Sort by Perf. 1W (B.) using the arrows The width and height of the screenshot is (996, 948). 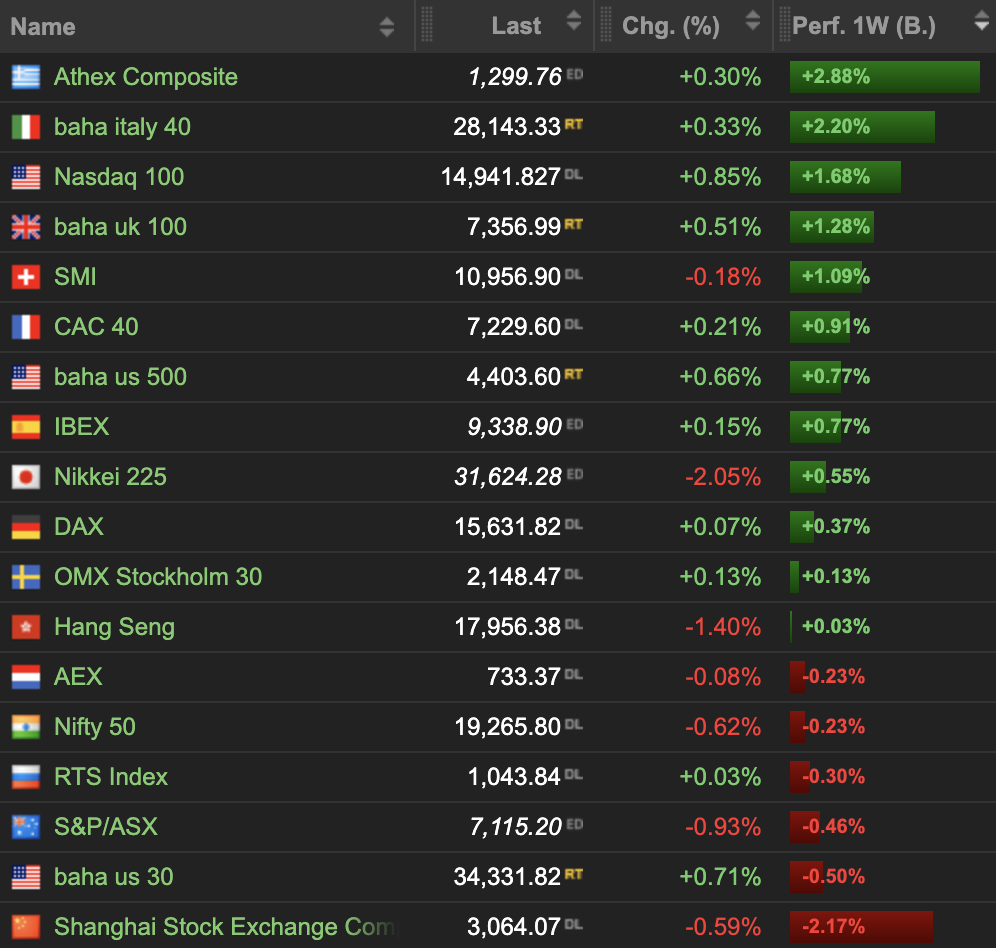click(981, 21)
